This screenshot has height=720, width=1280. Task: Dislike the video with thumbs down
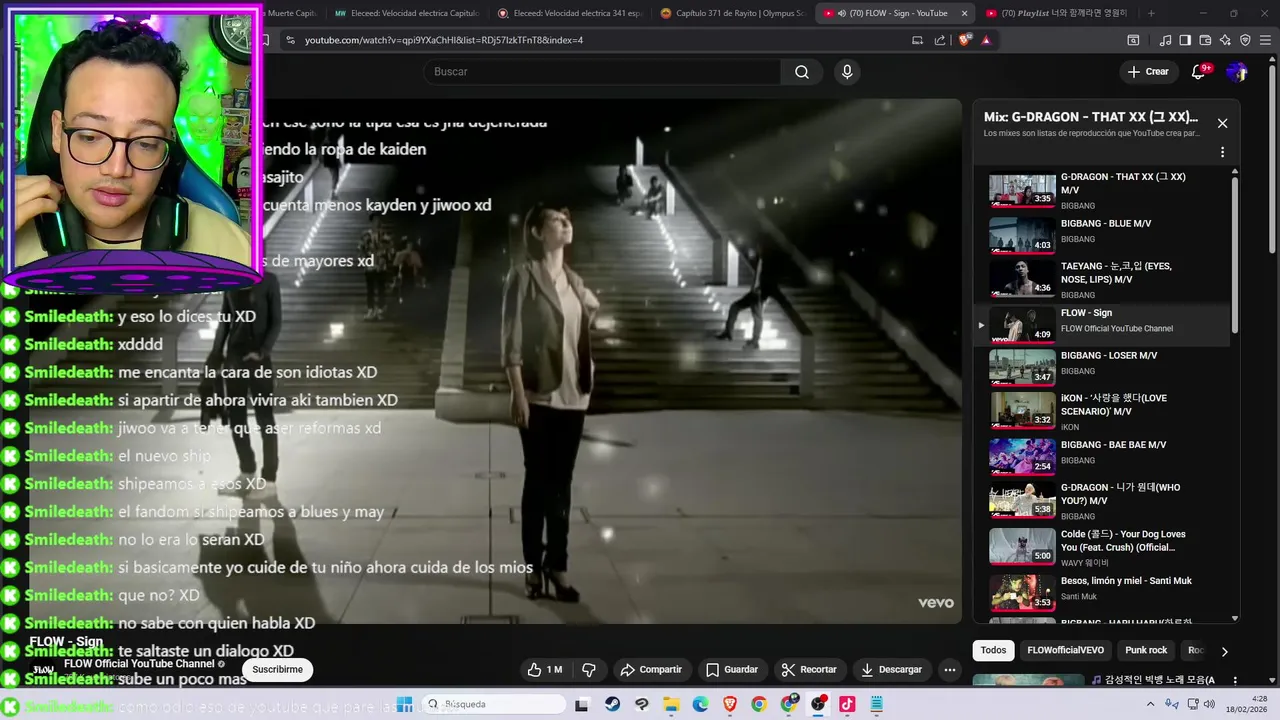(589, 670)
